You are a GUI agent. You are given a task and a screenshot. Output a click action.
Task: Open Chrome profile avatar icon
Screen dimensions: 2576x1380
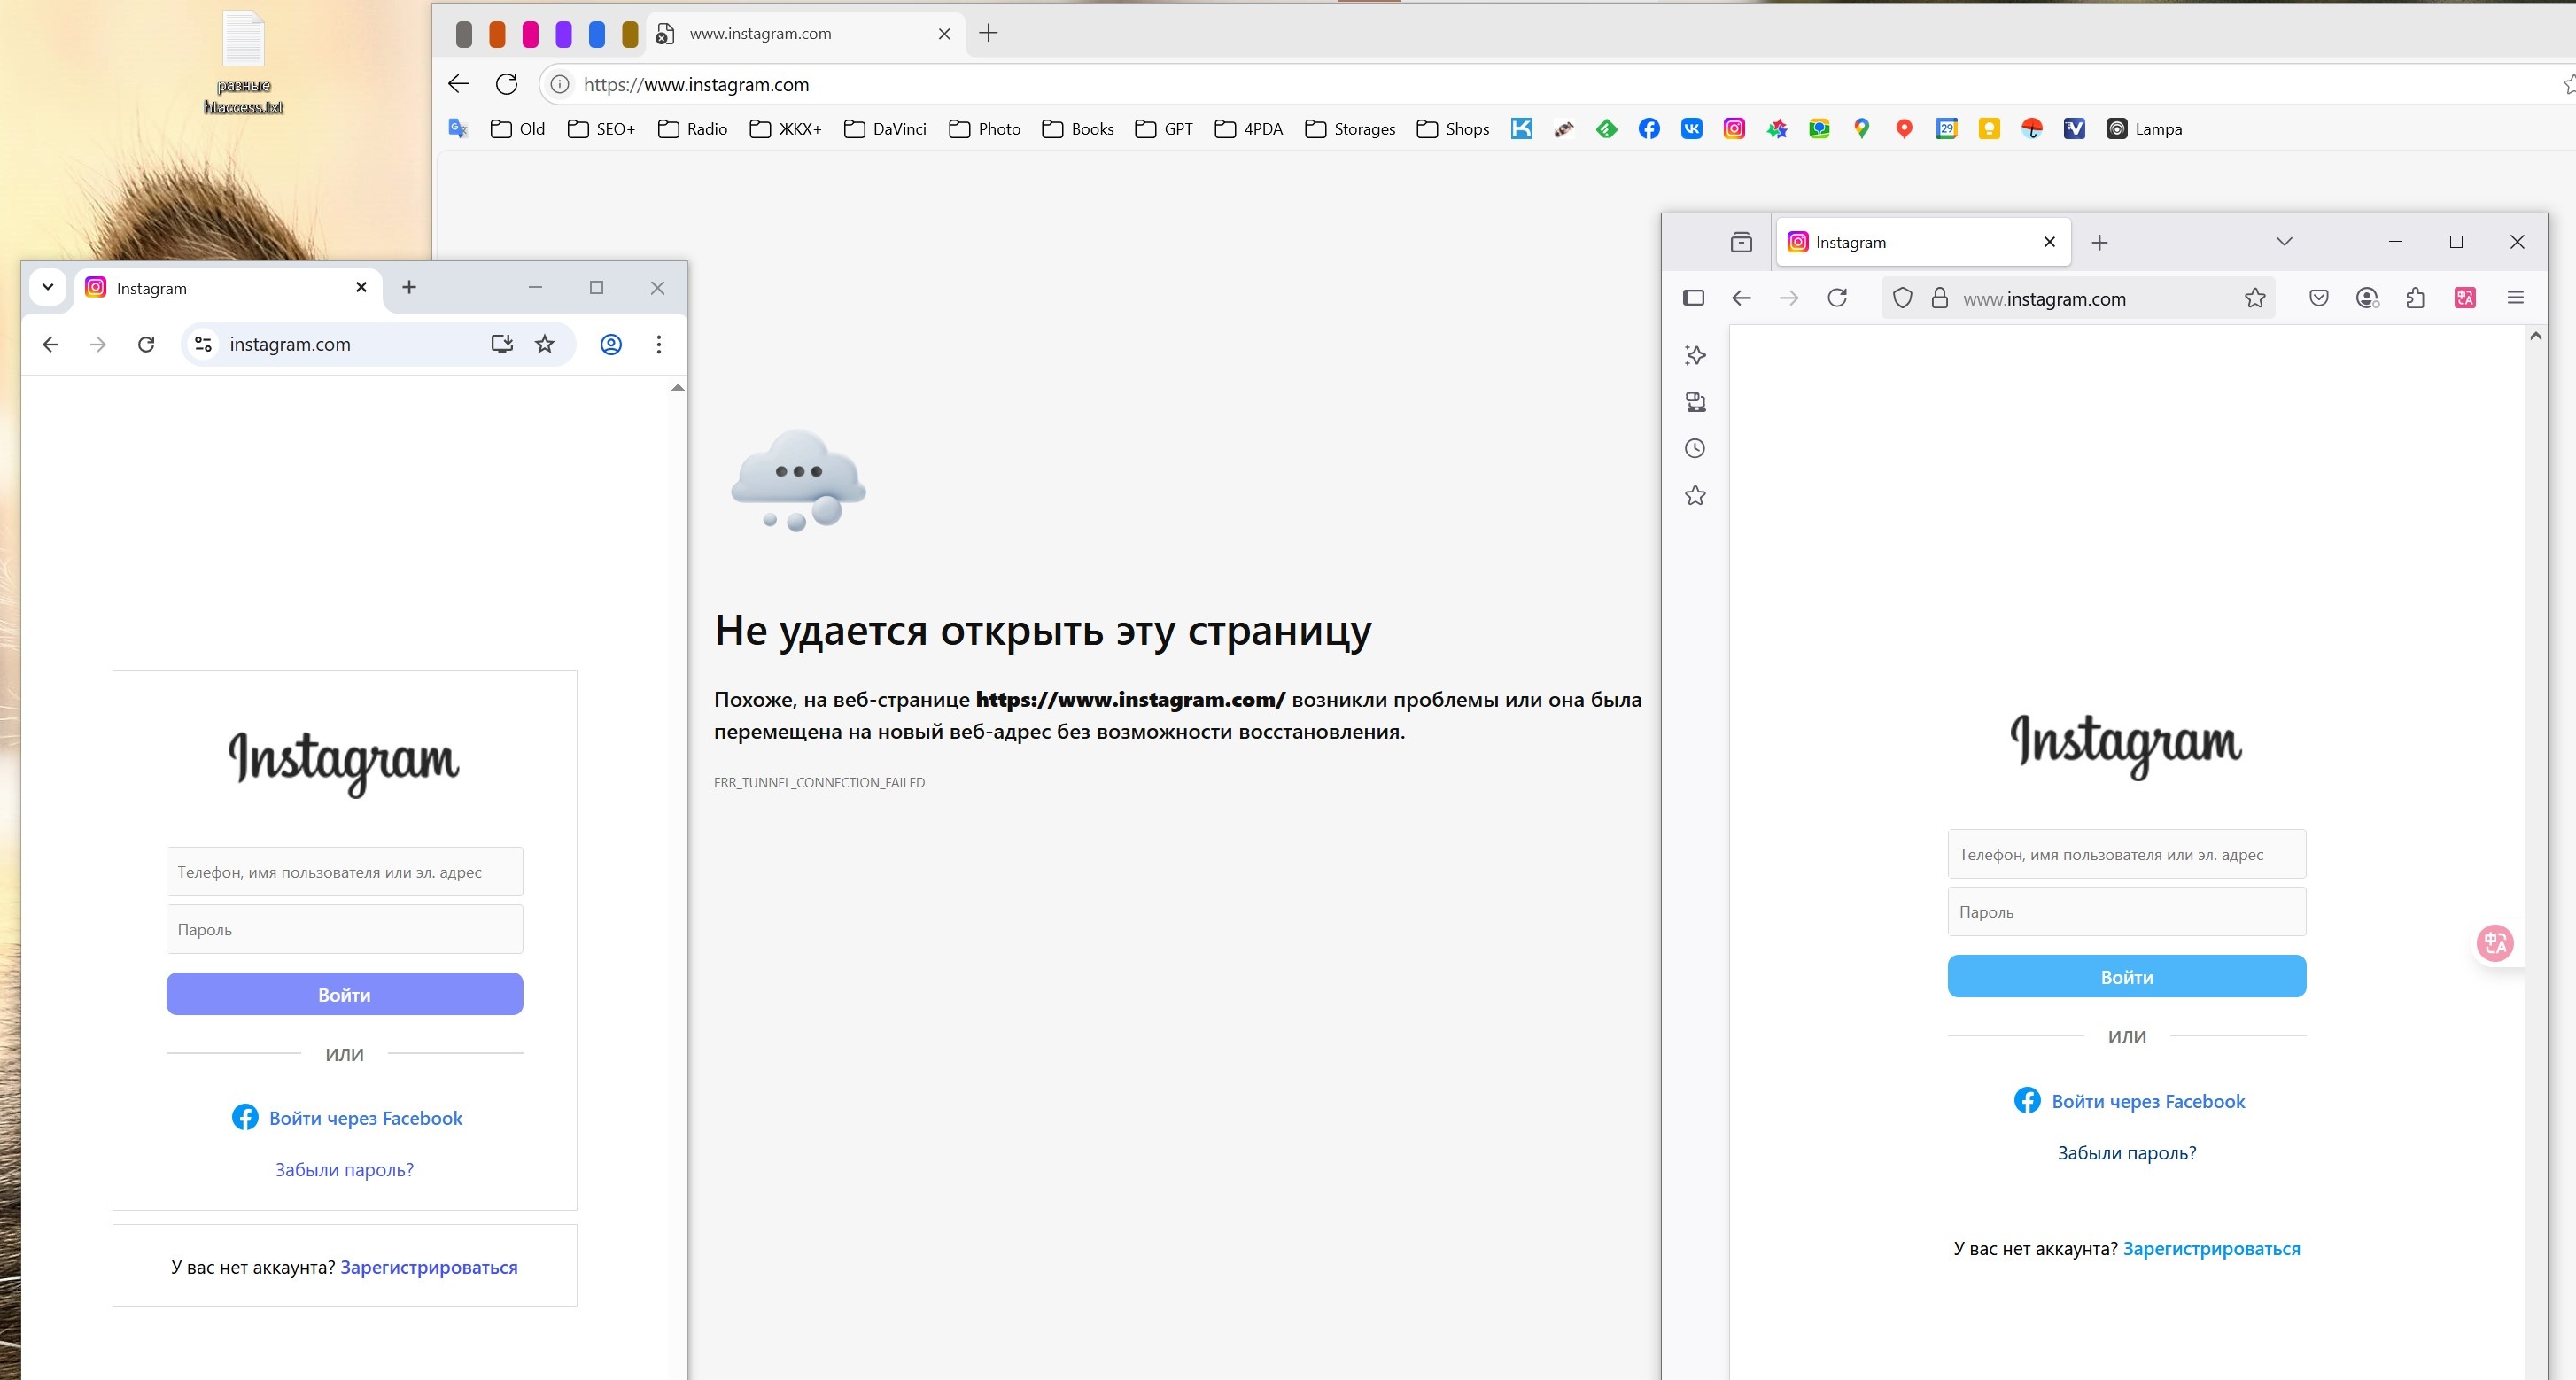(x=611, y=344)
